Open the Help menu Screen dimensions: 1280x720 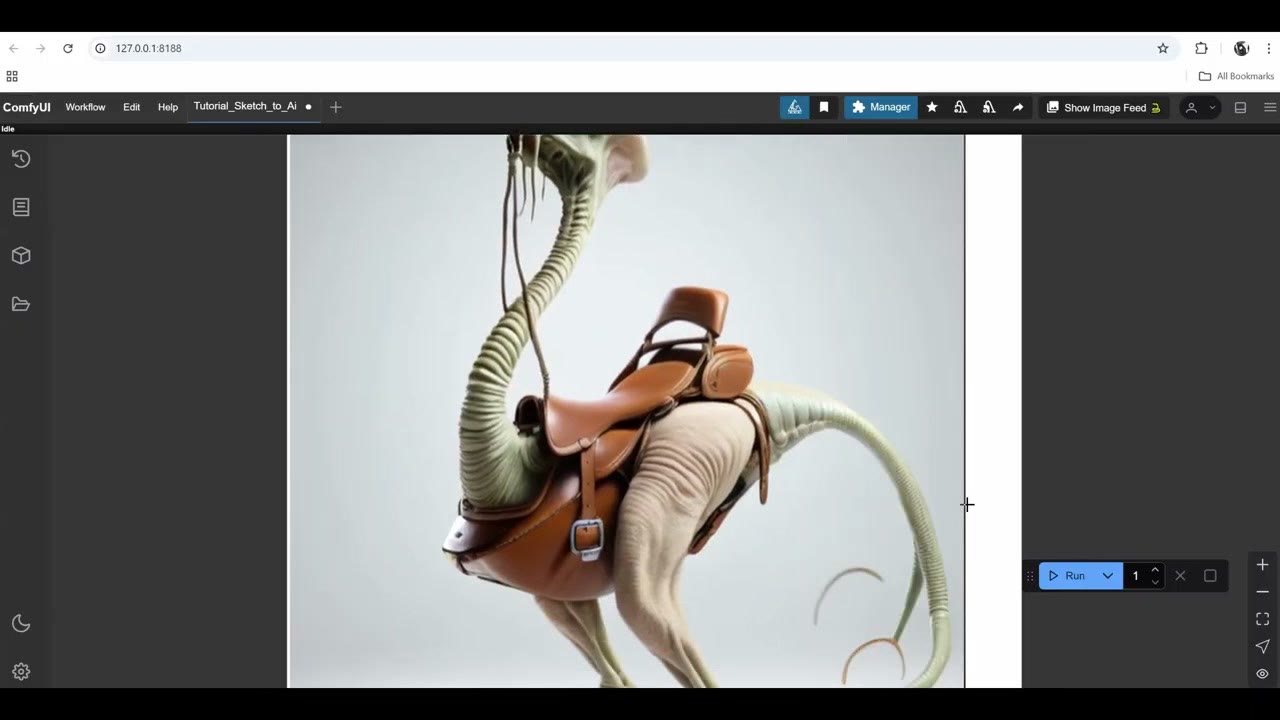coord(168,107)
